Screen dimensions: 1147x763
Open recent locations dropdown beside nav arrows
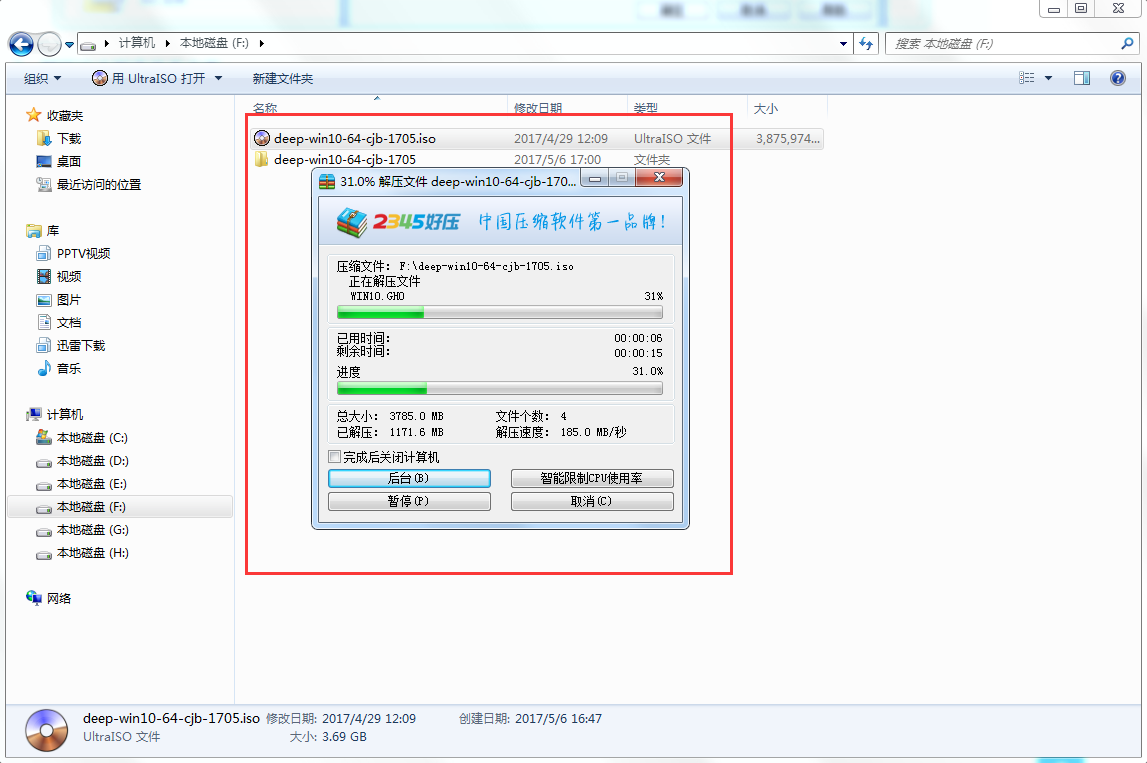[69, 45]
